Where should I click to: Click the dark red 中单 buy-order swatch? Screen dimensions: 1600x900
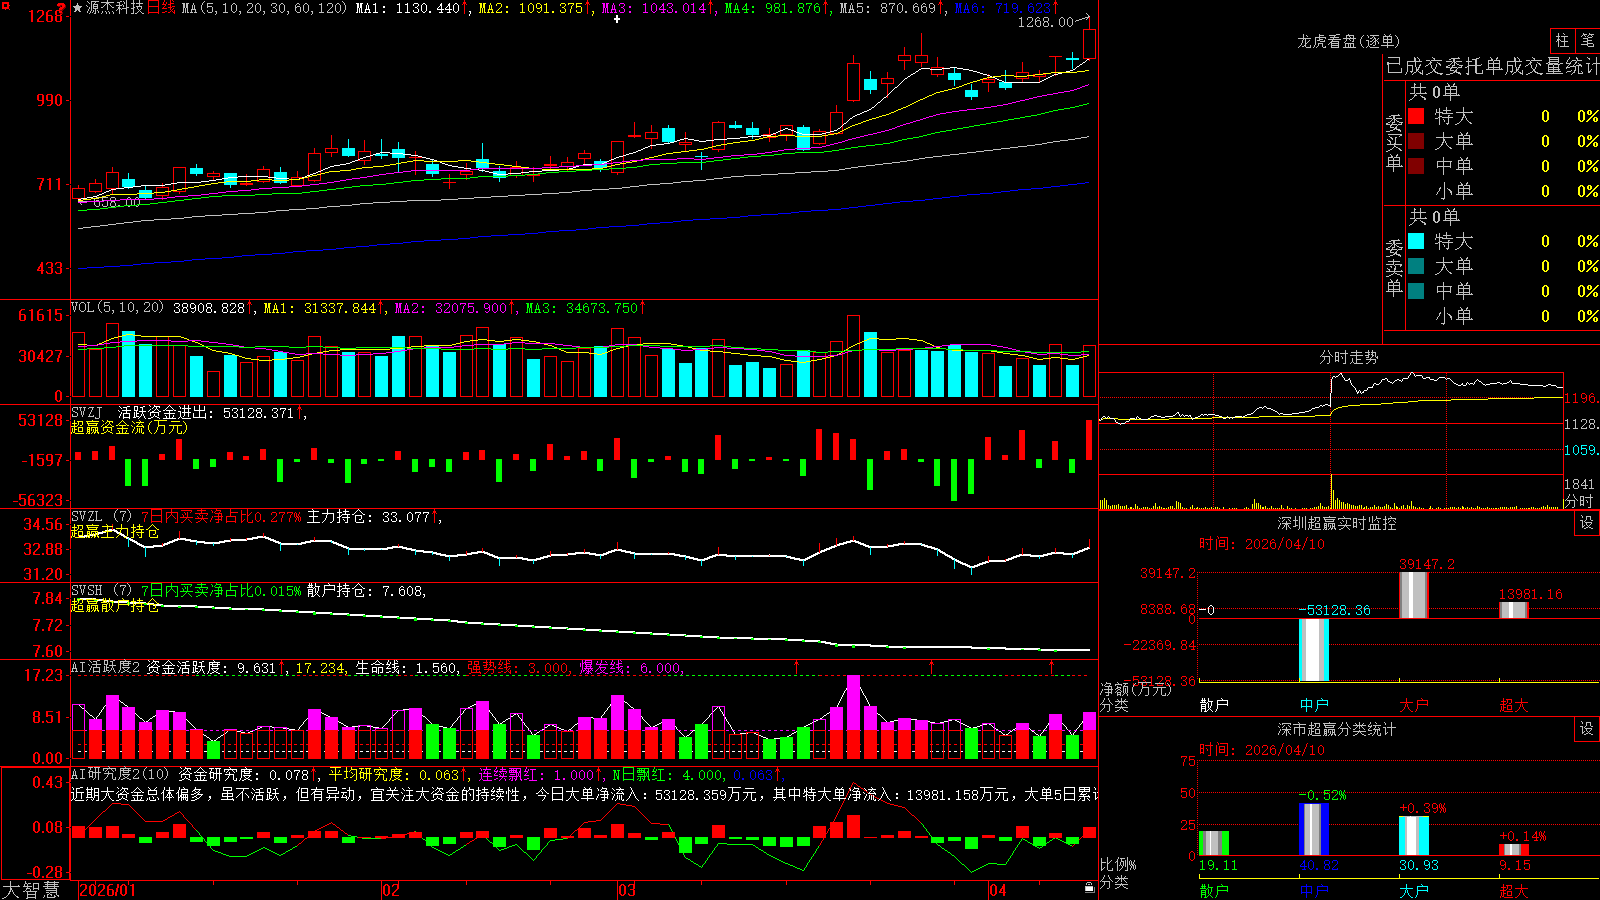(x=1416, y=165)
